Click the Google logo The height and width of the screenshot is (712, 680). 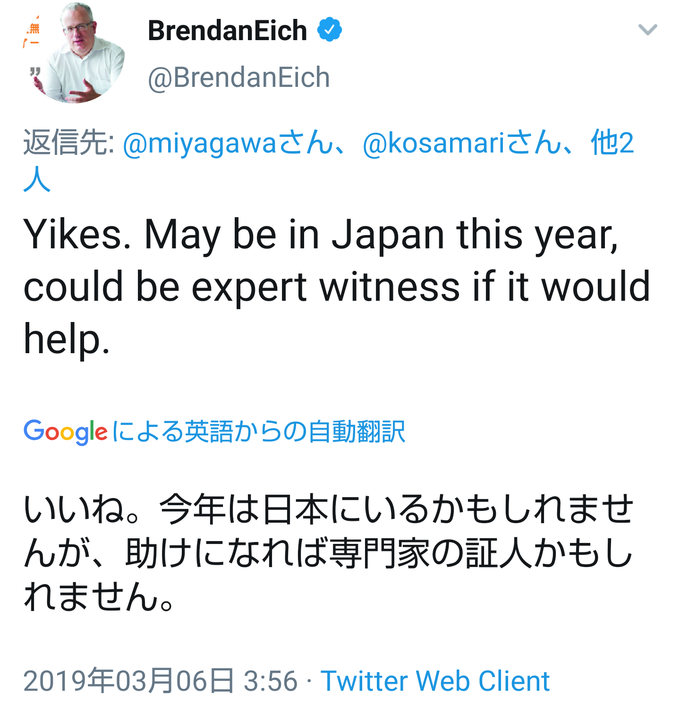[65, 431]
